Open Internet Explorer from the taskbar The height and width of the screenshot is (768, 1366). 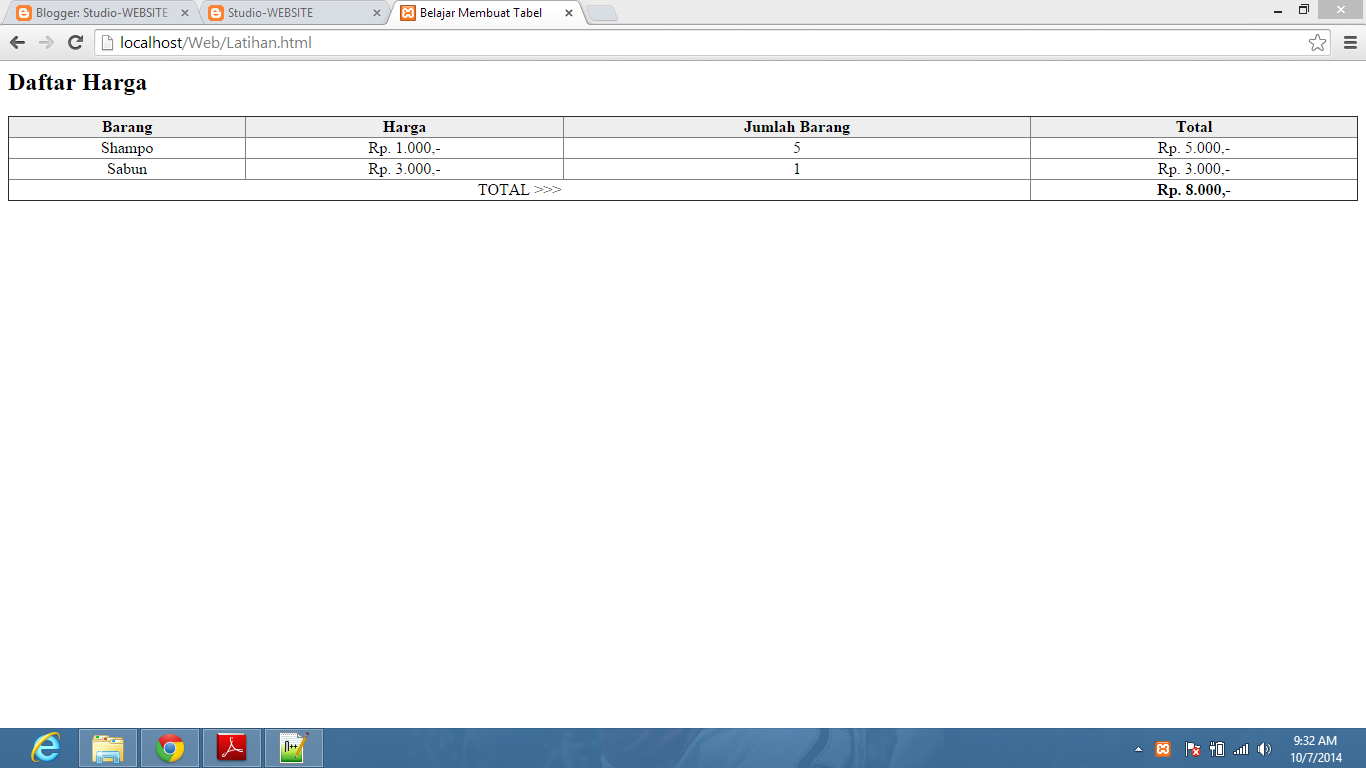[x=45, y=747]
